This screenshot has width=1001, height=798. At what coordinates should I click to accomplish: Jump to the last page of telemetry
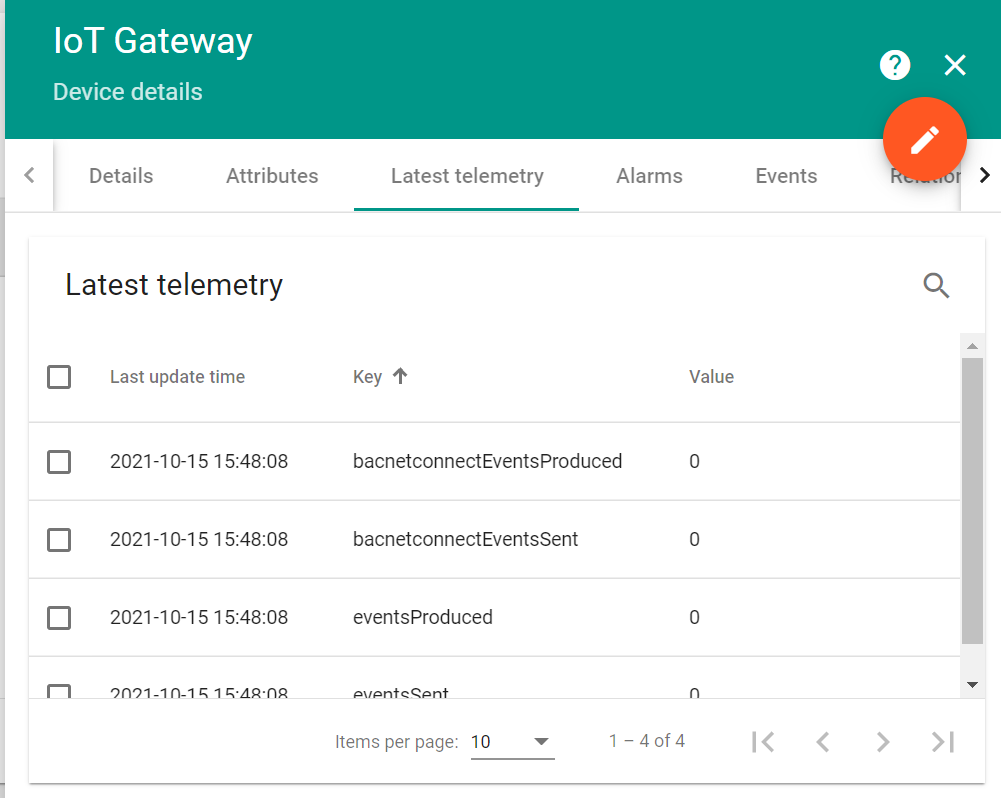(941, 741)
